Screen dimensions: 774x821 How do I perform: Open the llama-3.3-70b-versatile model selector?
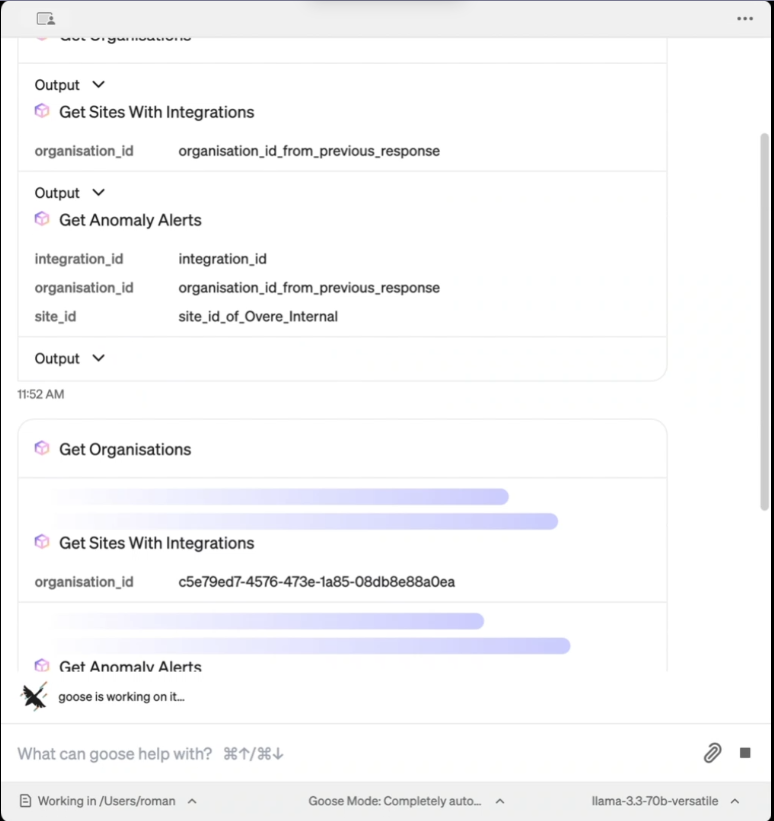point(665,801)
